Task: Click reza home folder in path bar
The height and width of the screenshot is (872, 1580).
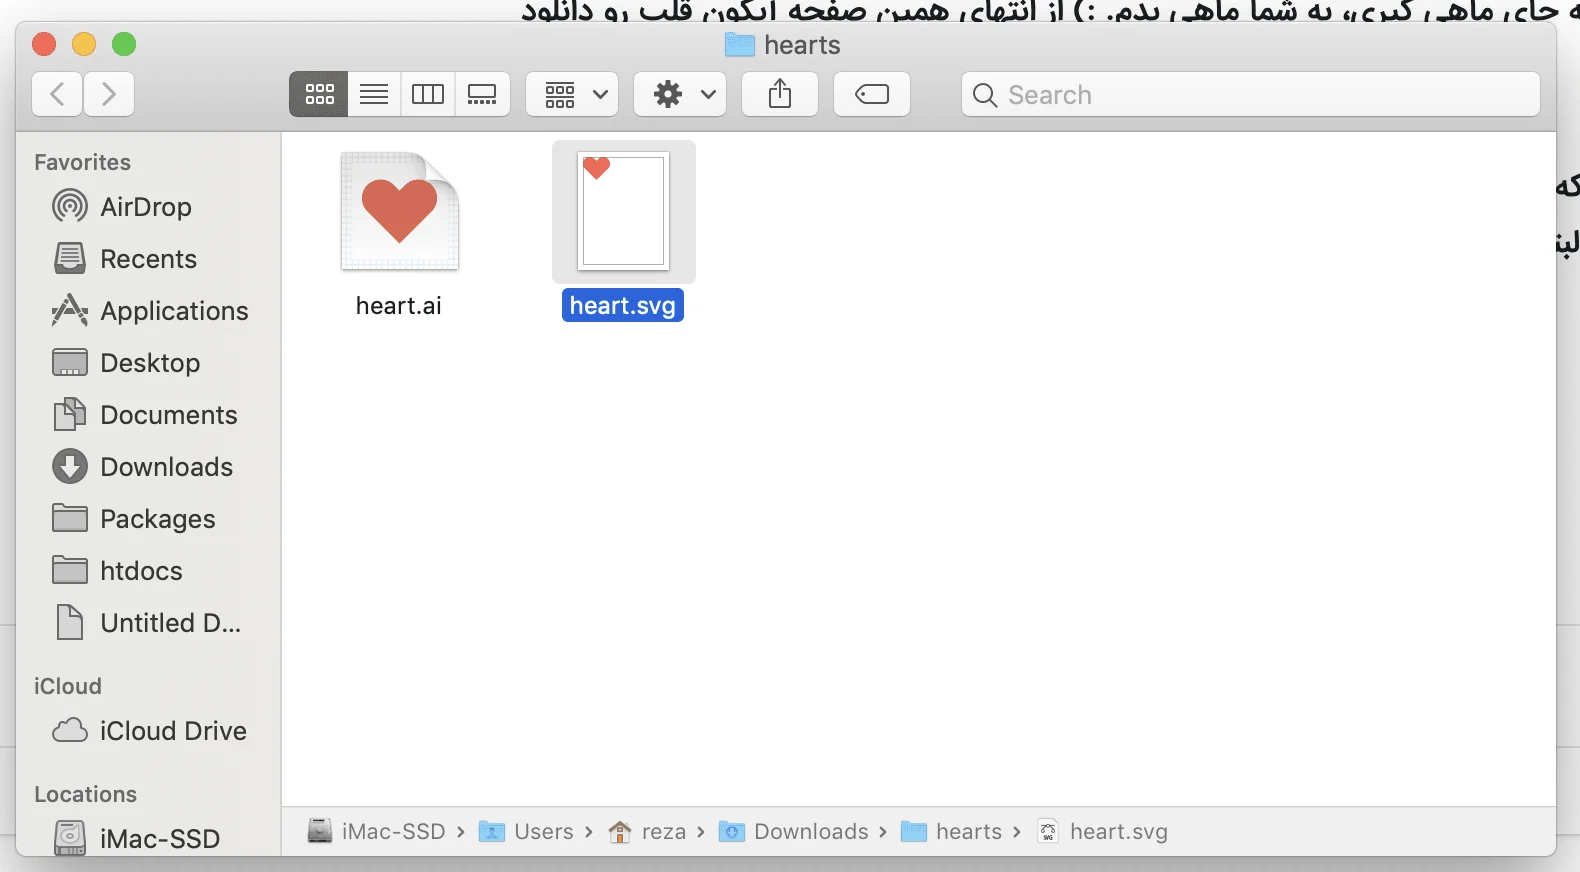Action: (x=647, y=832)
